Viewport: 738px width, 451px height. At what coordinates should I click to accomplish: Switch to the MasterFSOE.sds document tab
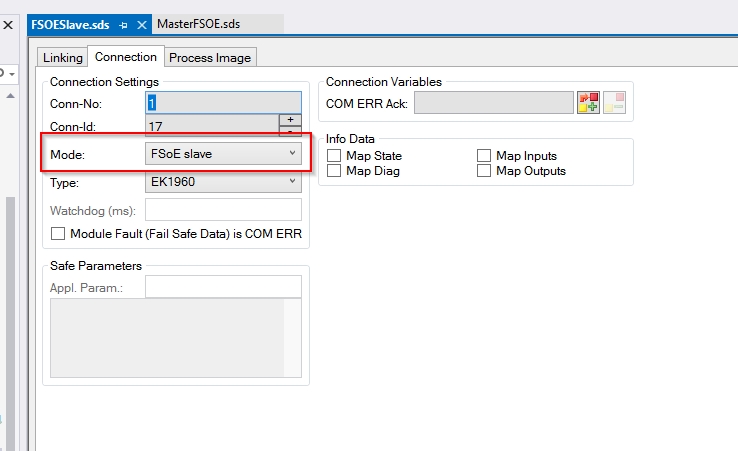click(204, 24)
